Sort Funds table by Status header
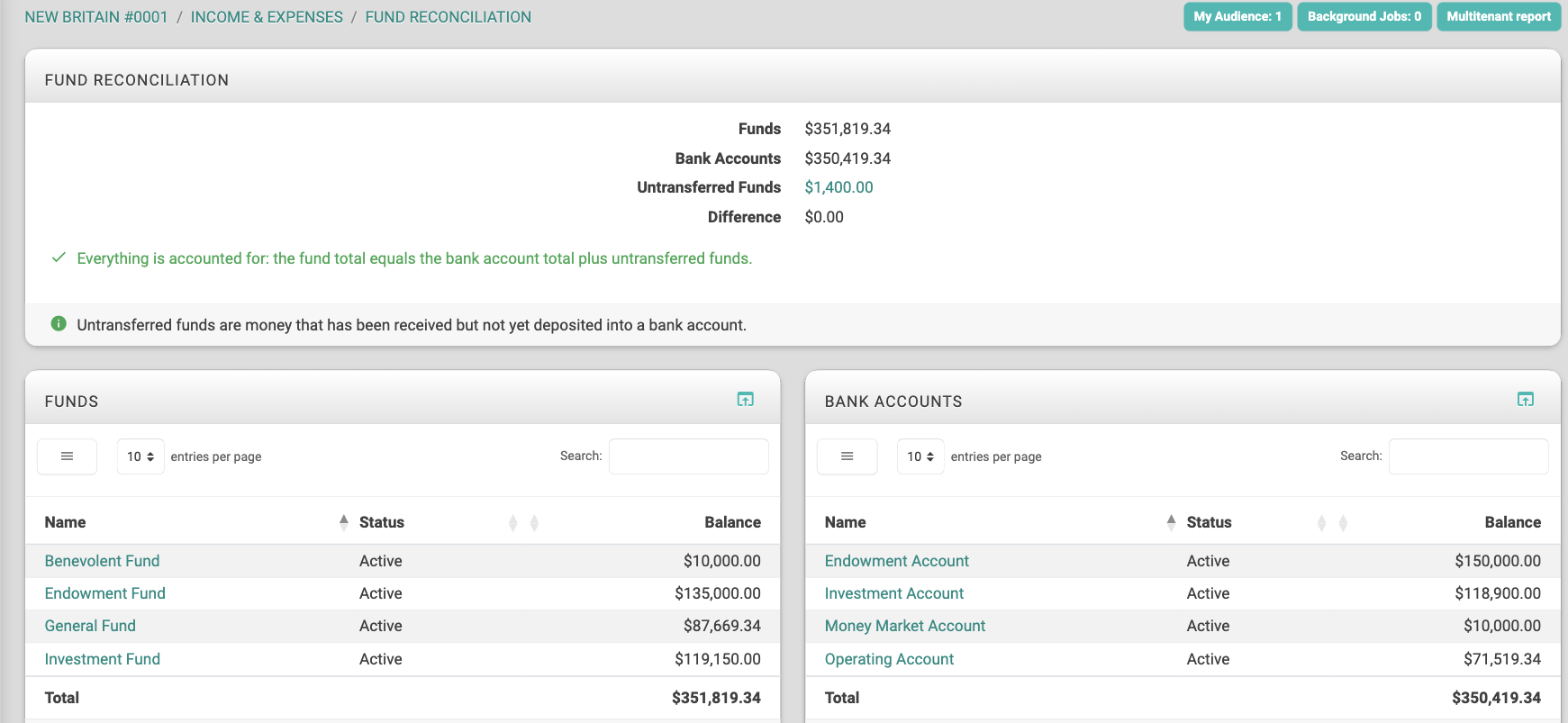Screen dimensions: 1568x723 381,522
